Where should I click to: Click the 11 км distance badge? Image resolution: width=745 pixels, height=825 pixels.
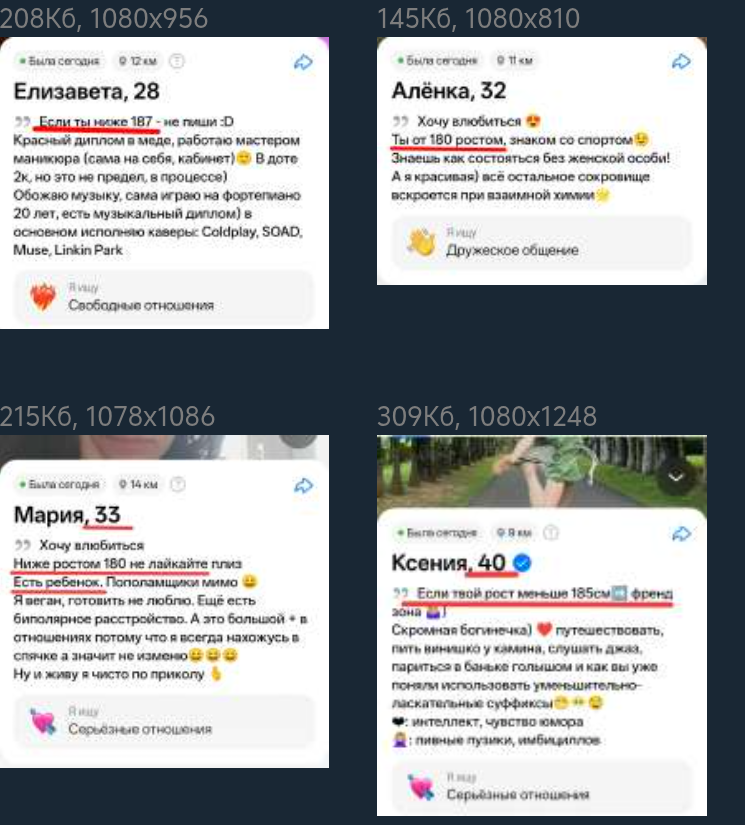515,61
